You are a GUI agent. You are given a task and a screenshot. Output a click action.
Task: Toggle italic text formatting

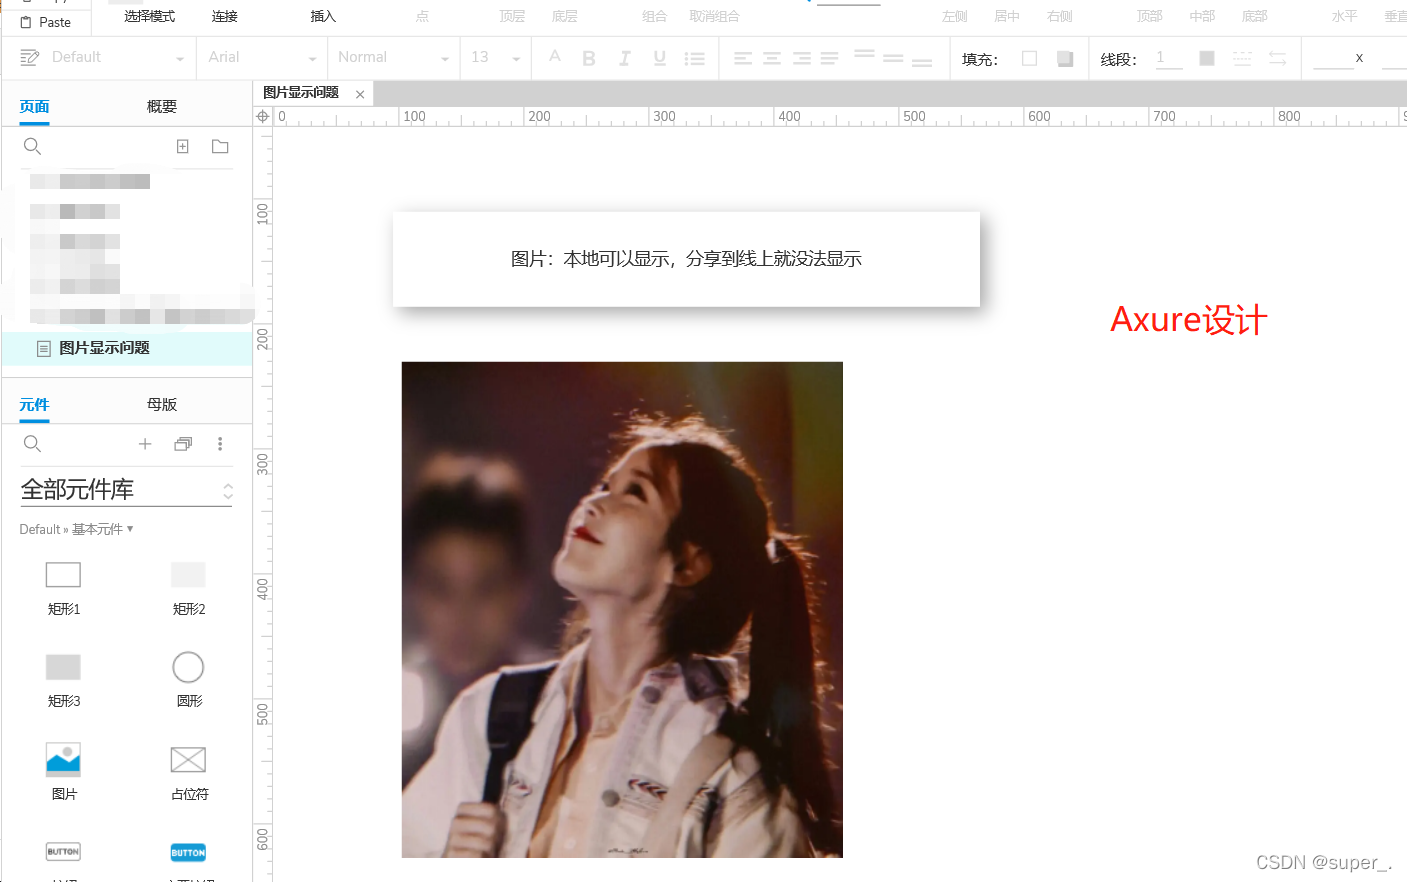click(624, 58)
